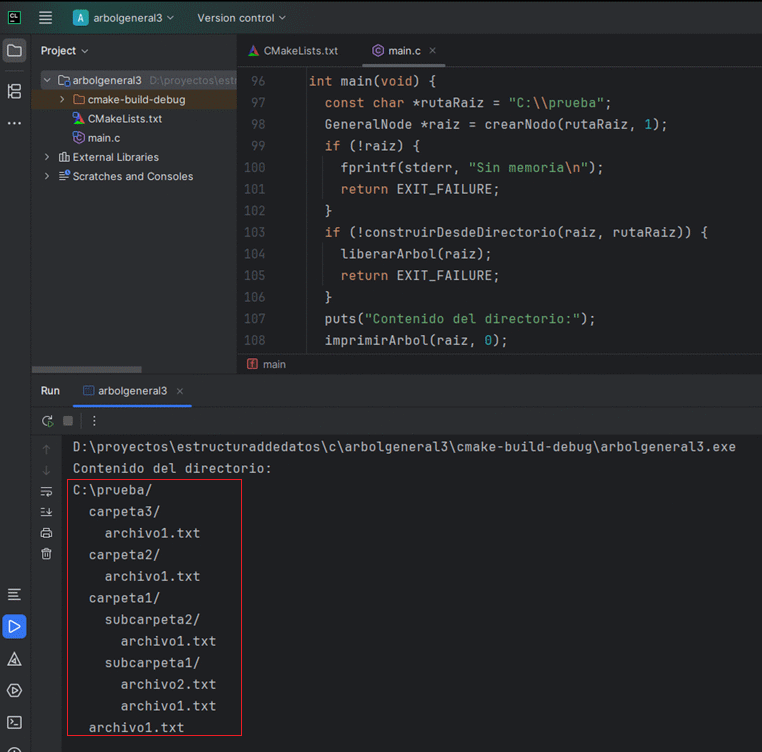
Task: Toggle soft-wrap in the Run console
Action: tap(46, 491)
